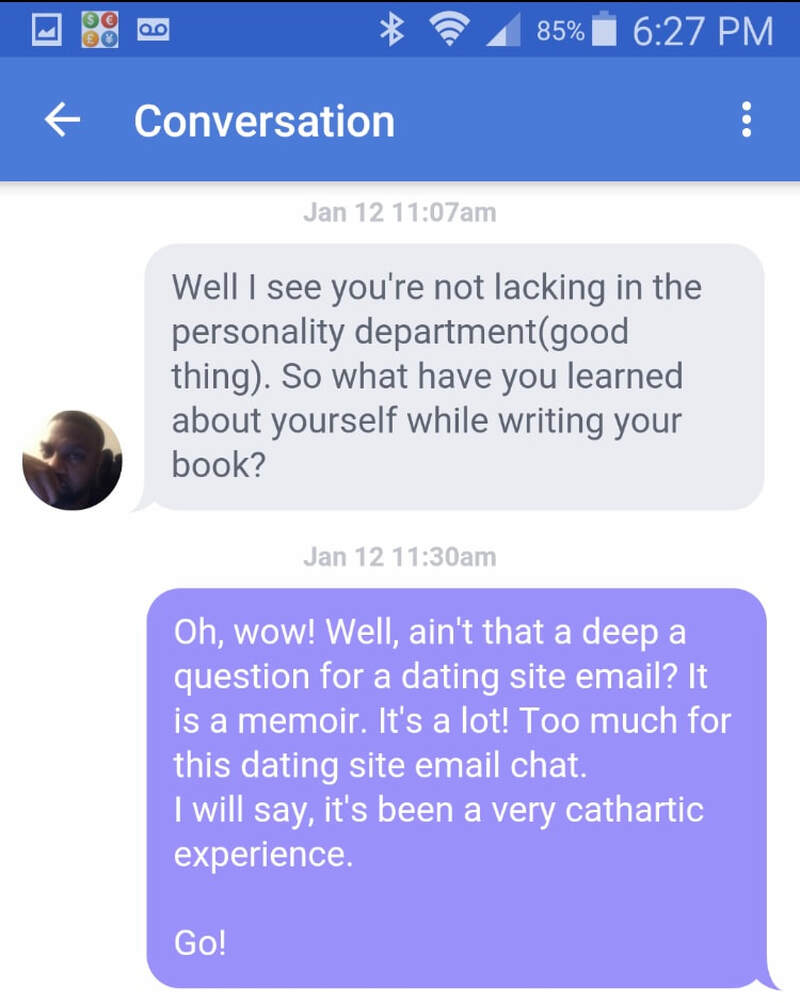The width and height of the screenshot is (800, 1003).
Task: Open the sender's profile picture
Action: (x=72, y=460)
